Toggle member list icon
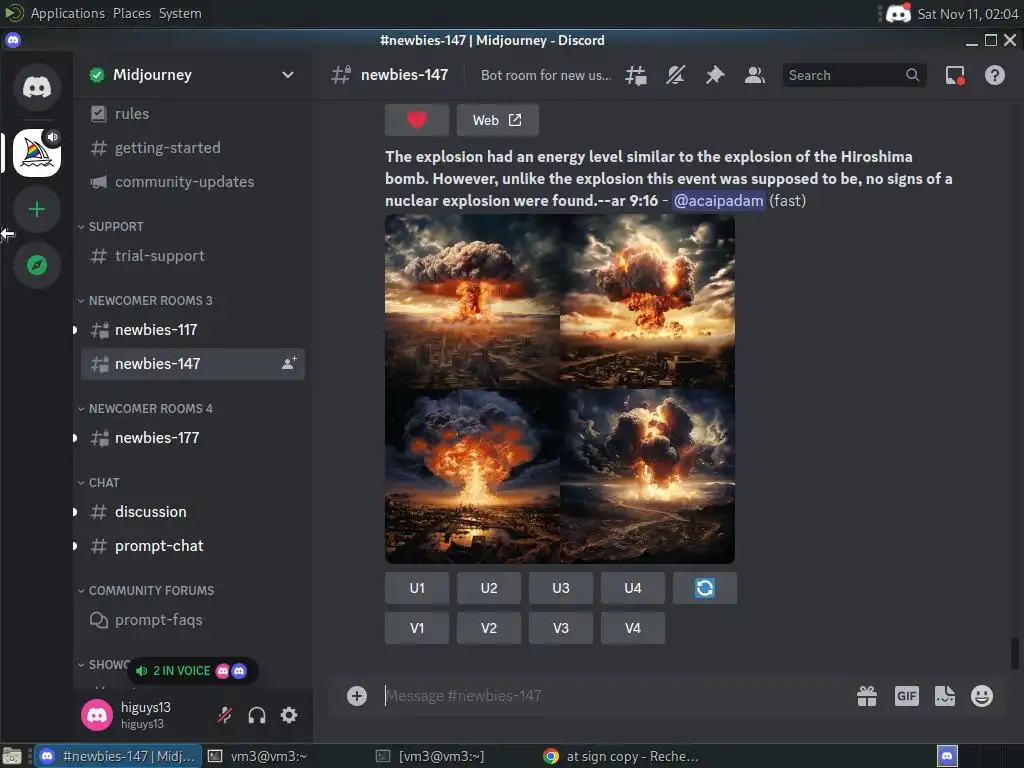This screenshot has width=1024, height=768. 755,75
